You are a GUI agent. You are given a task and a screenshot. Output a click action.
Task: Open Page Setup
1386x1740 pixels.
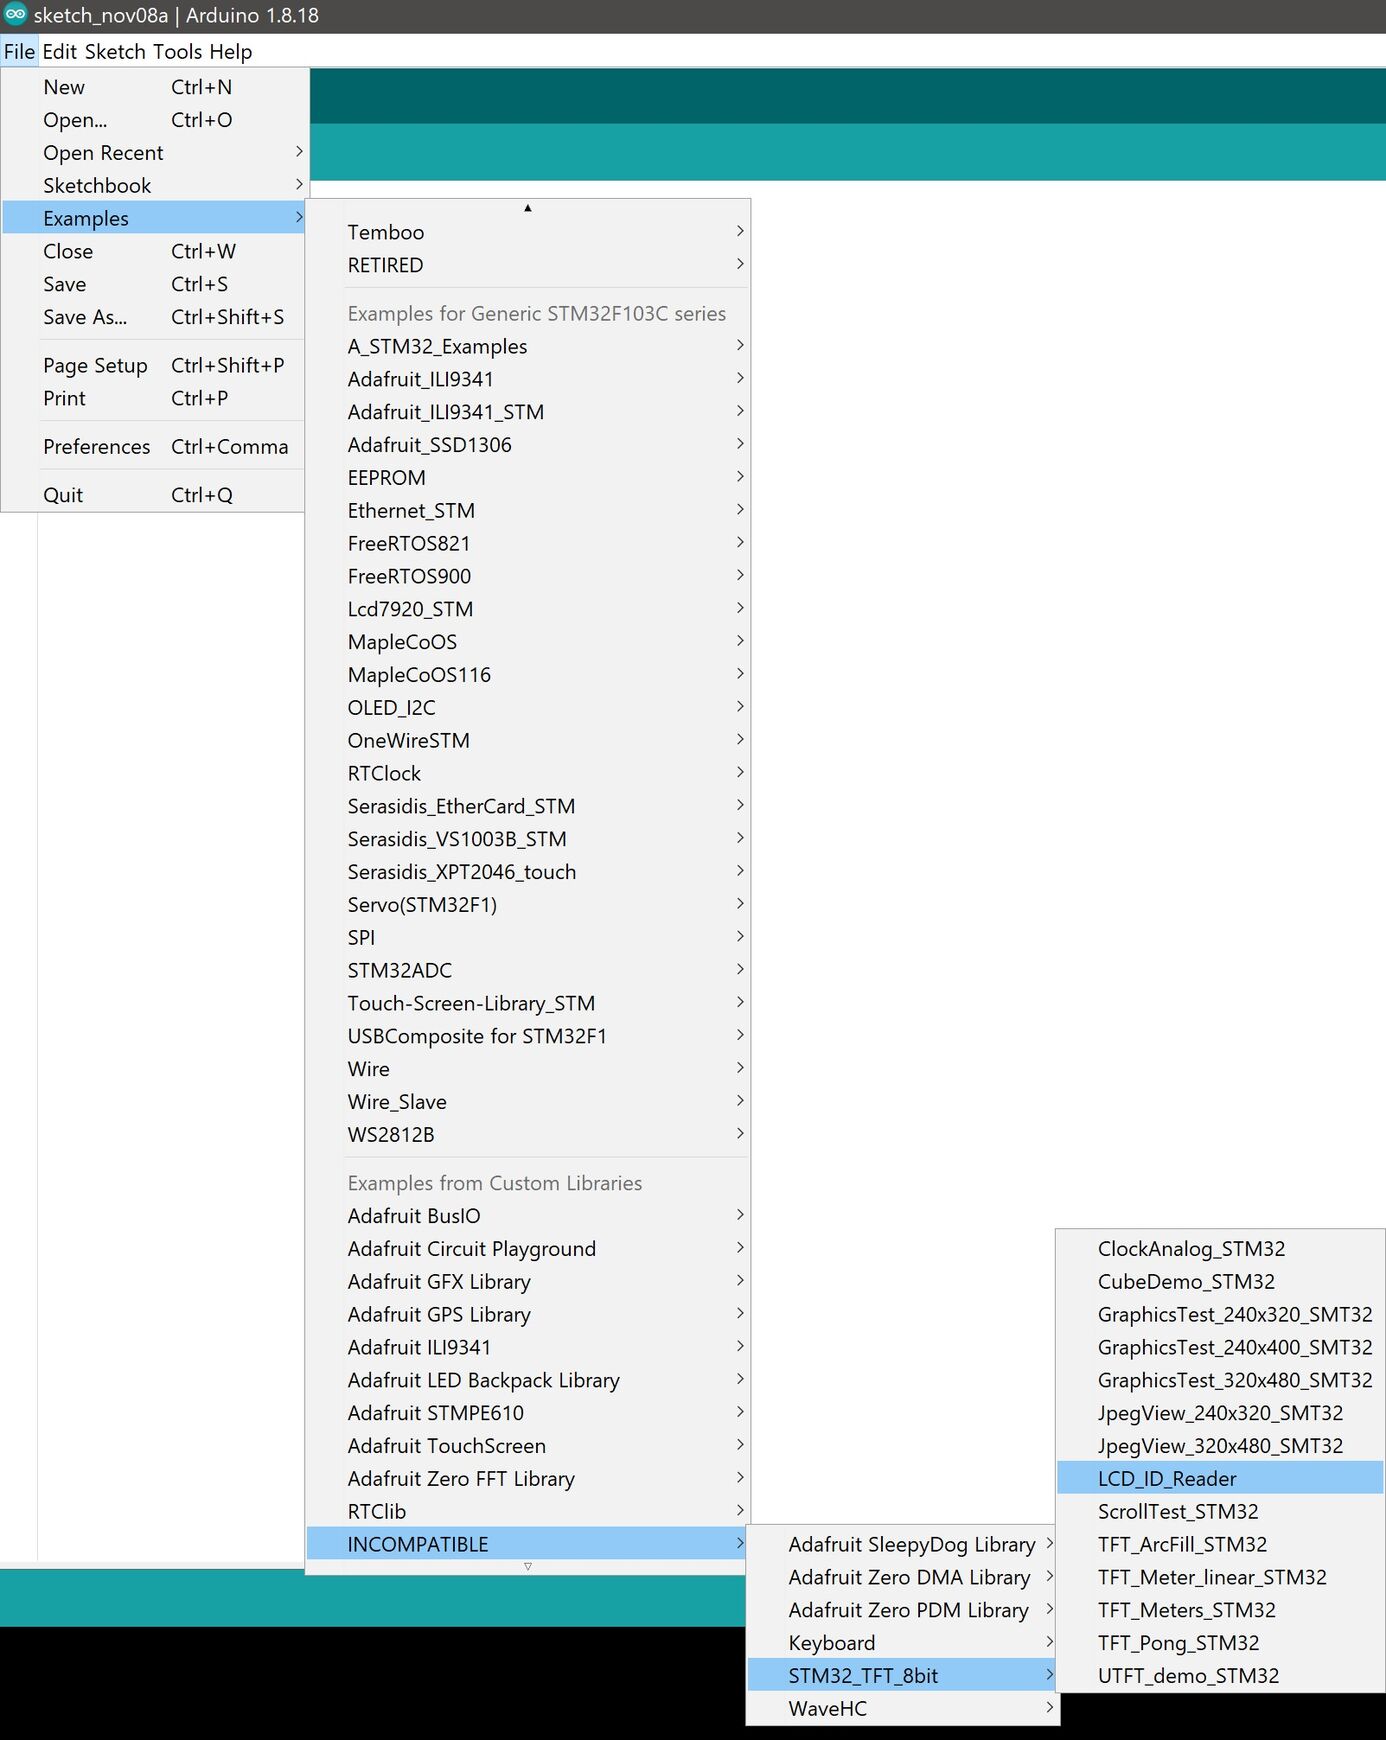pyautogui.click(x=153, y=366)
